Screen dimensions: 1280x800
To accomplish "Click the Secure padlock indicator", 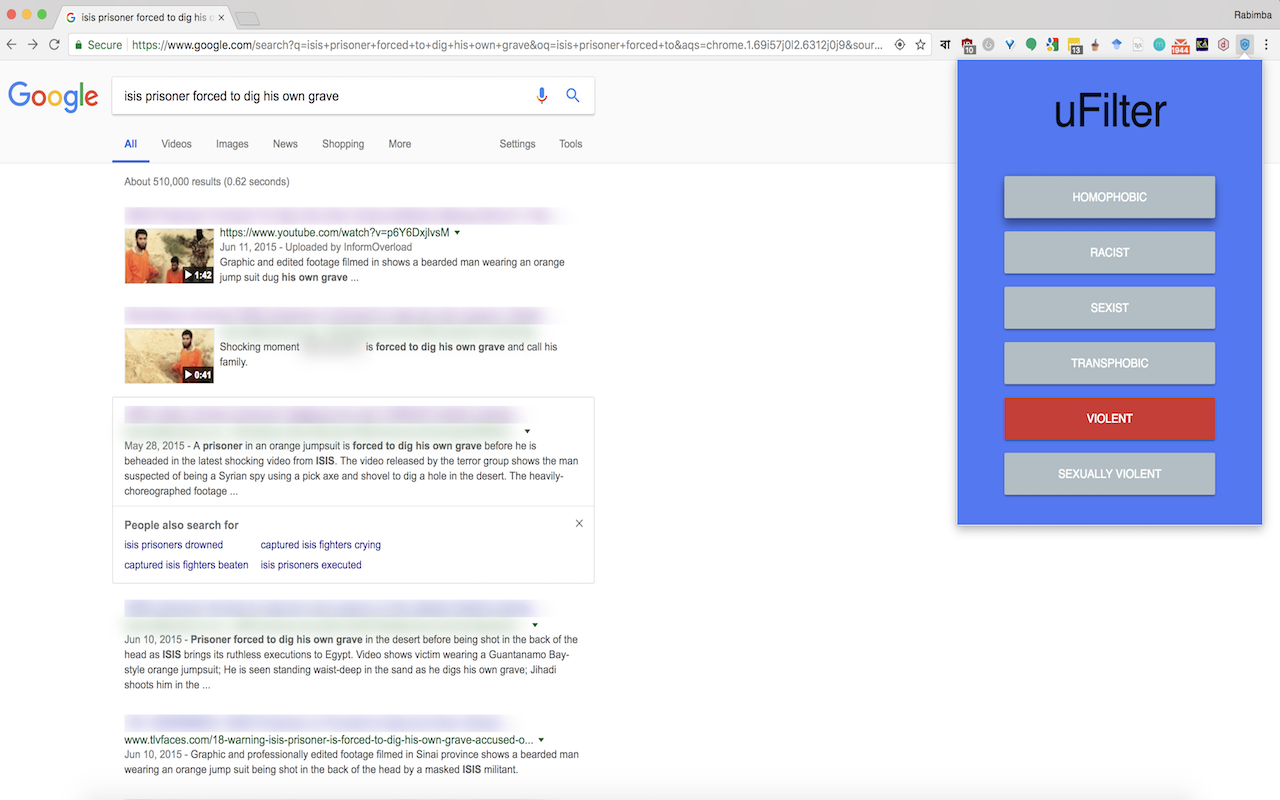I will 98,45.
